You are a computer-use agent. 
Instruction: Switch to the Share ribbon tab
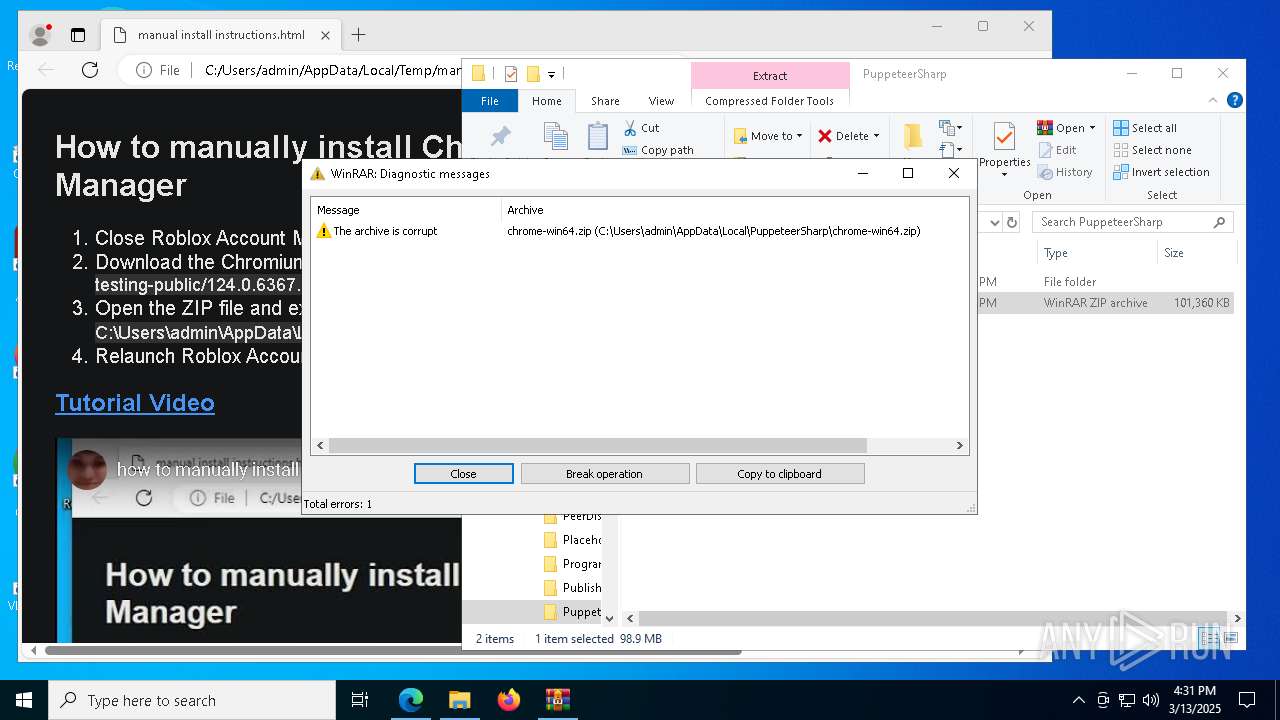click(605, 101)
